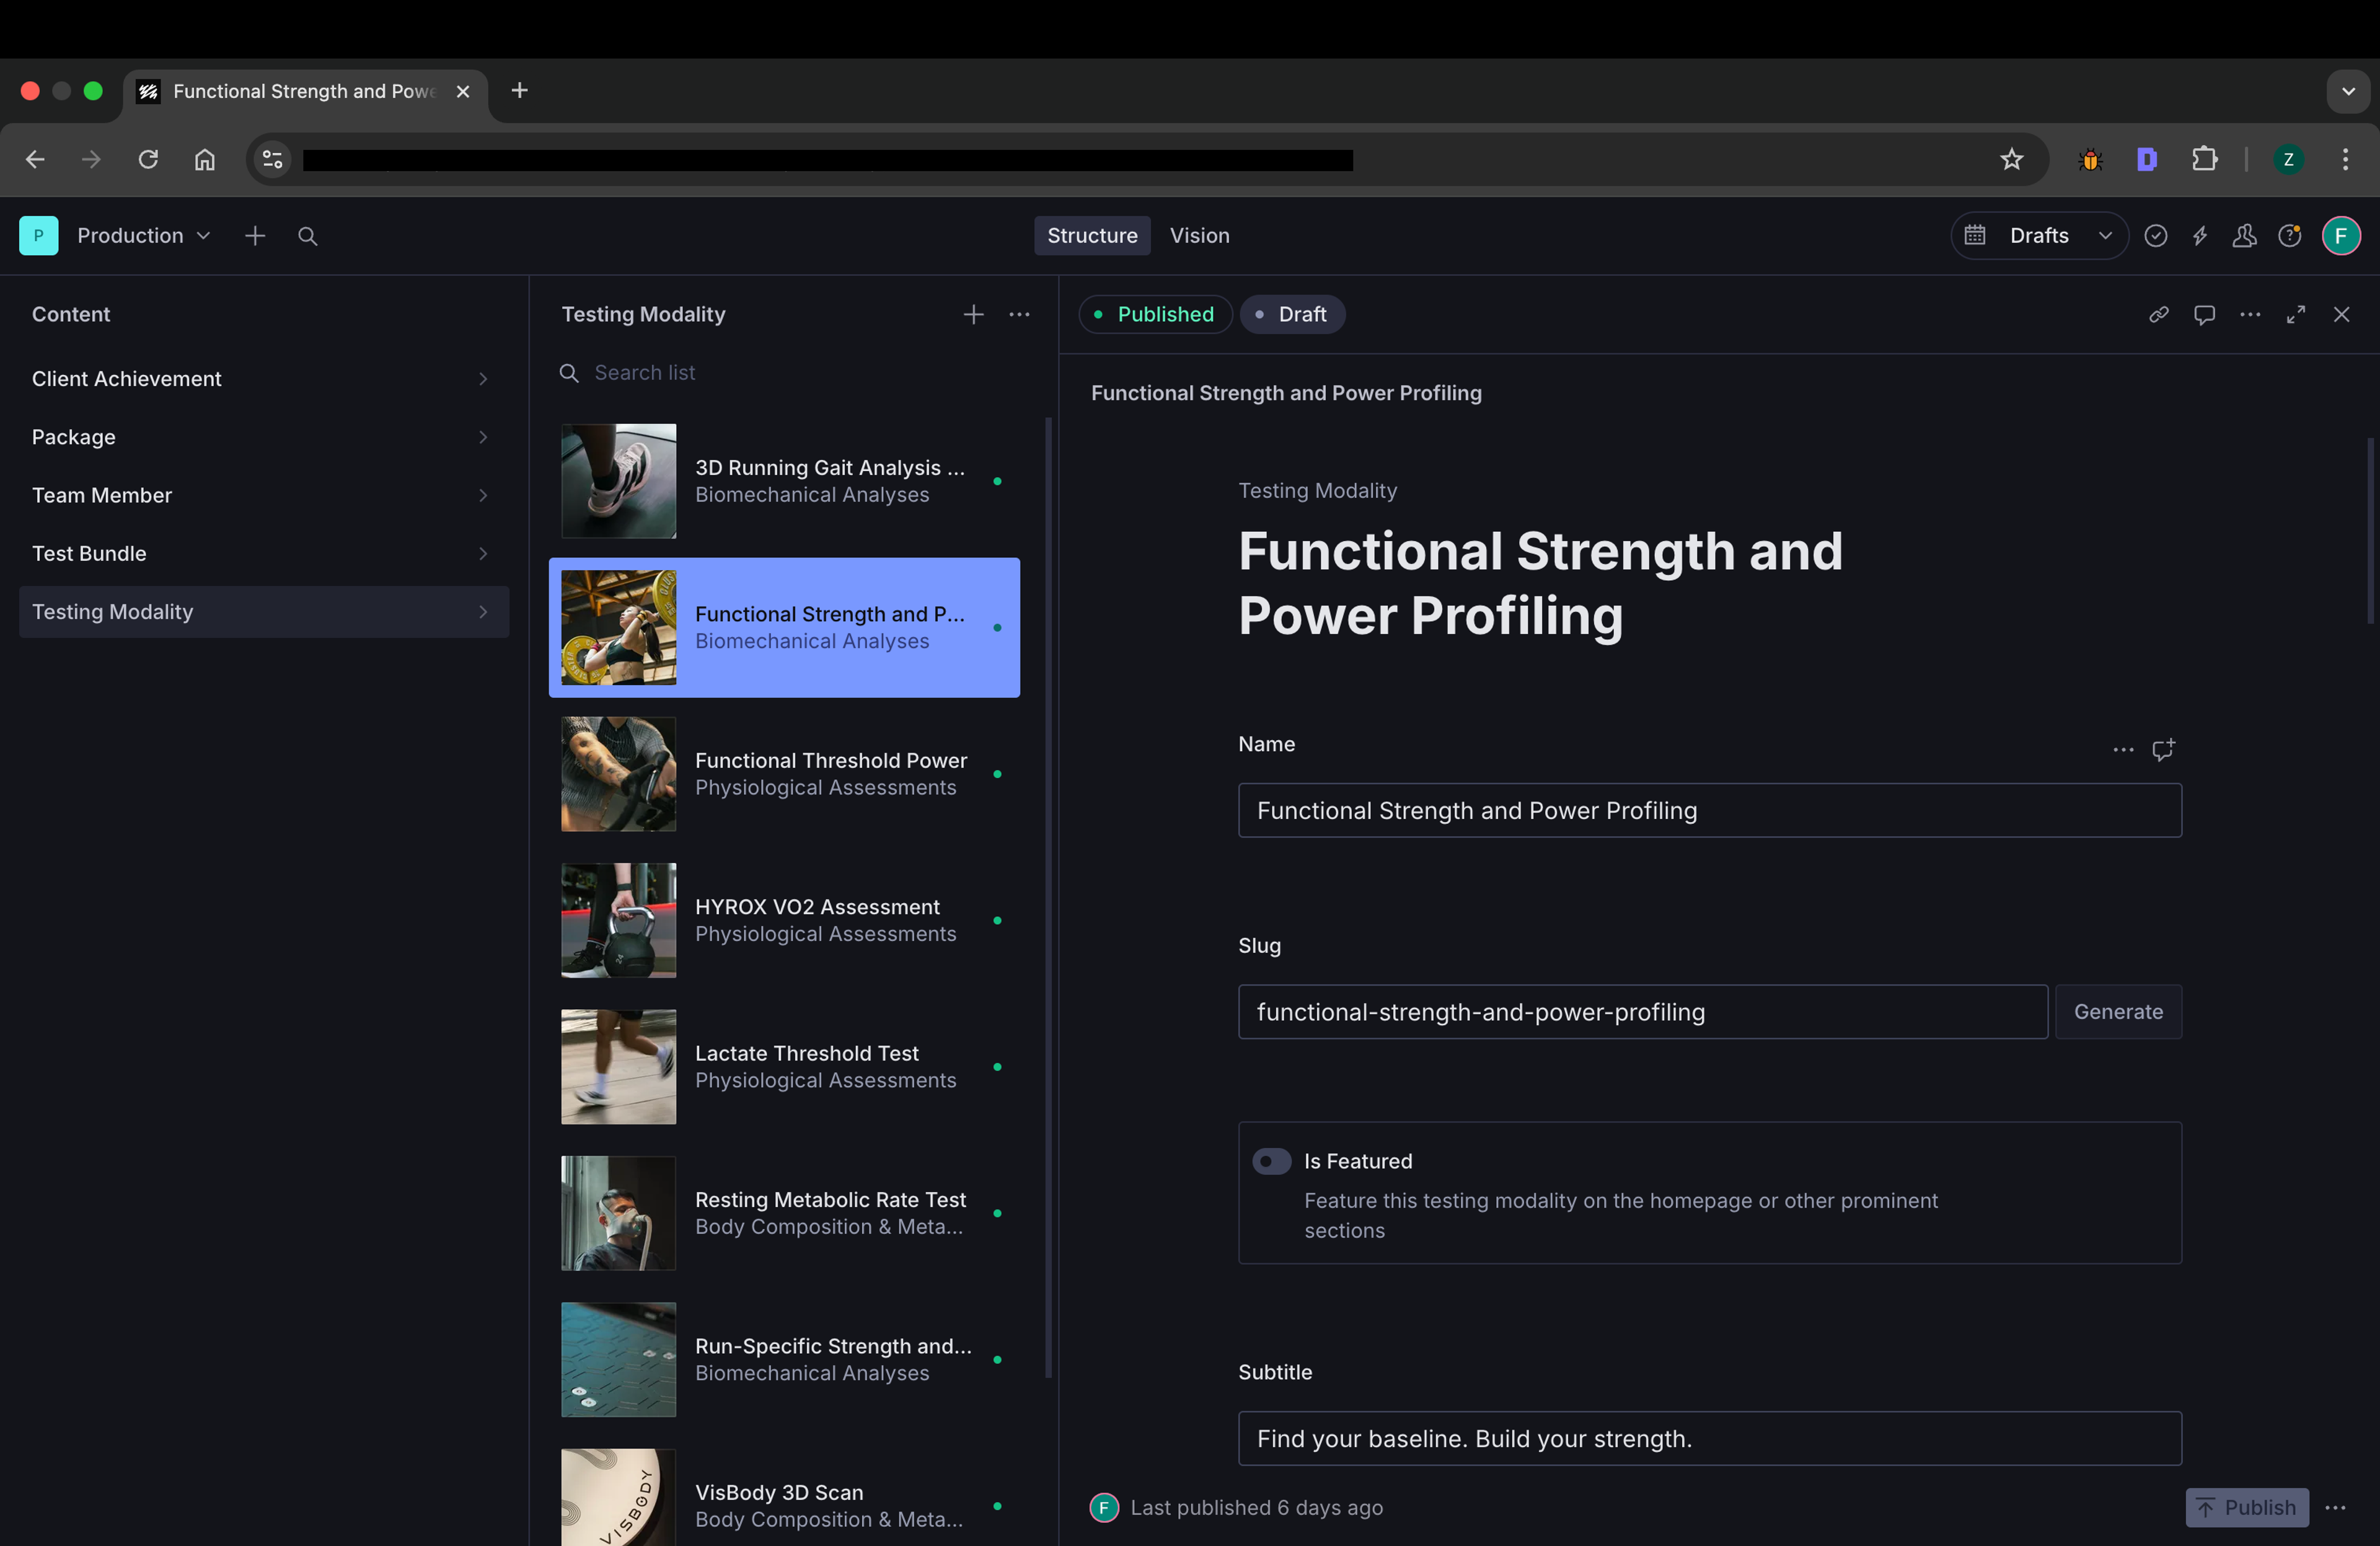This screenshot has width=2380, height=1546.
Task: Click the Generate slug button
Action: click(x=2117, y=1012)
